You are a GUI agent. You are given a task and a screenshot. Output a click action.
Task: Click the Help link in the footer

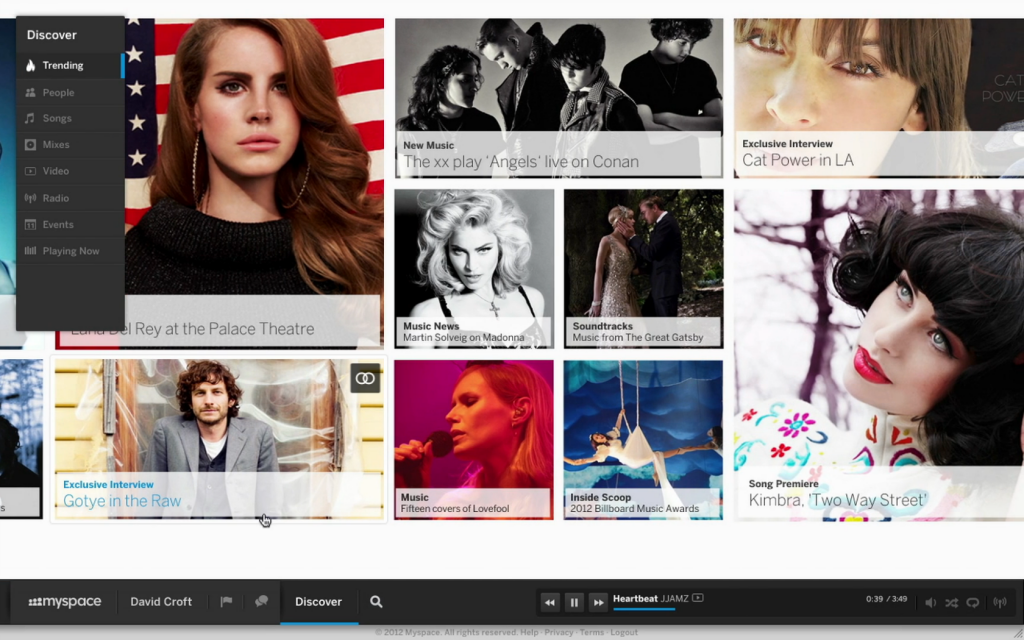530,632
